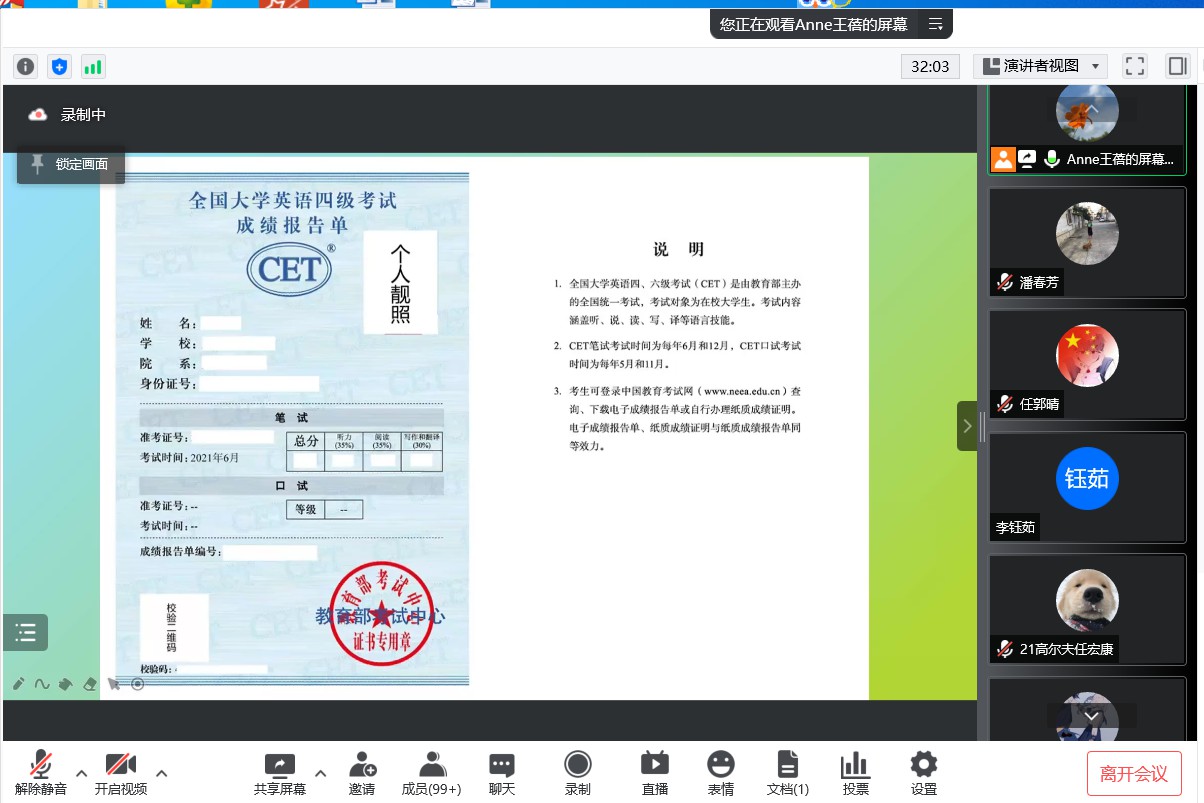This screenshot has height=803, width=1204.
Task: Open the 设置 settings gear
Action: 924,772
